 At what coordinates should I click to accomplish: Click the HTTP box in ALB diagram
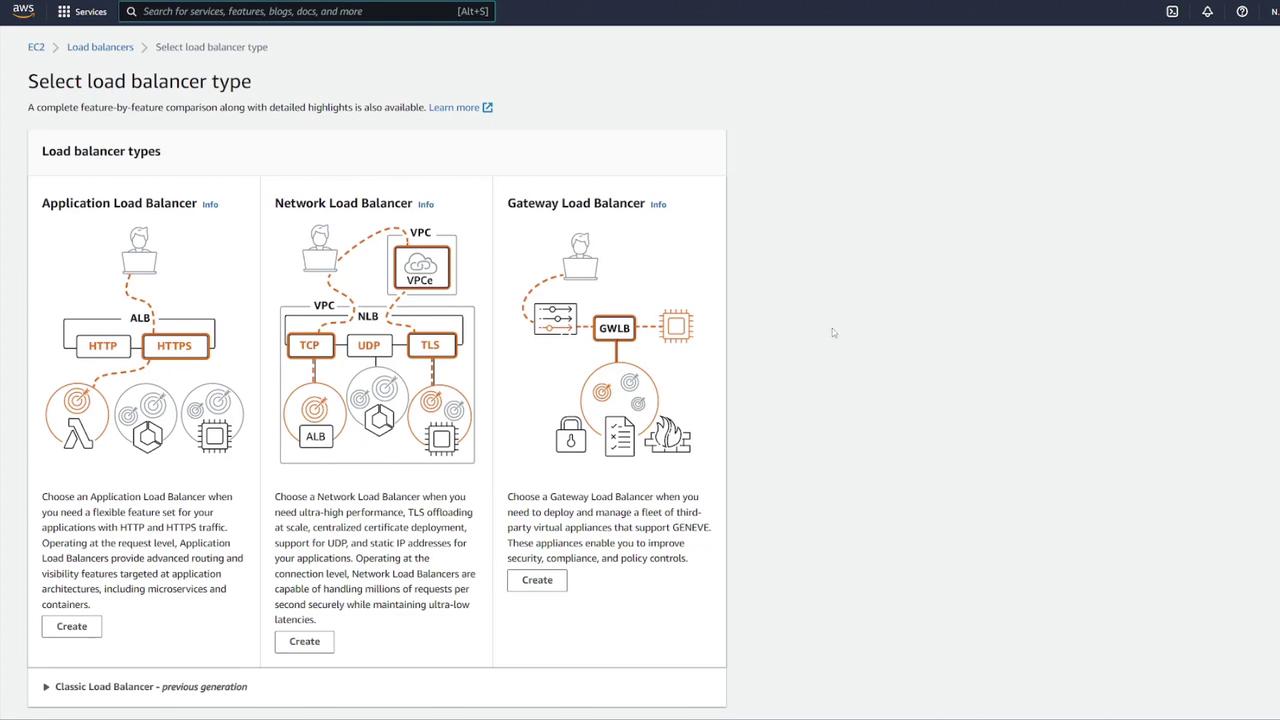(x=103, y=346)
